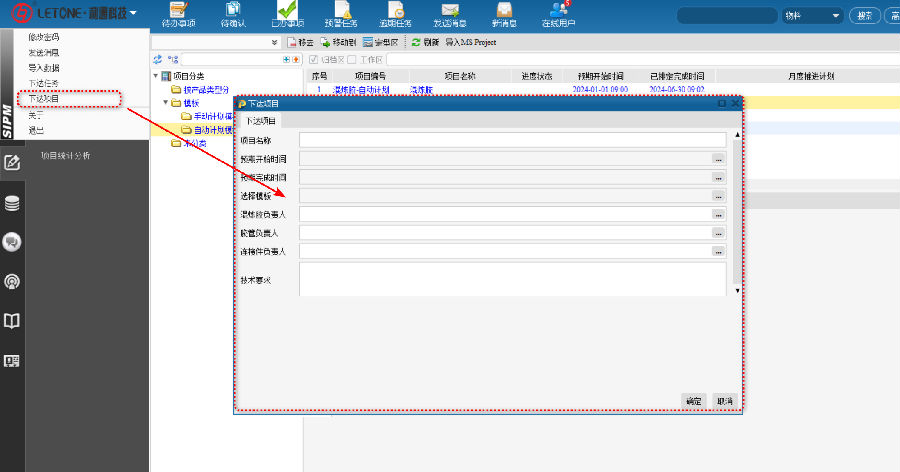Collapse the 模板 folder node

165,102
